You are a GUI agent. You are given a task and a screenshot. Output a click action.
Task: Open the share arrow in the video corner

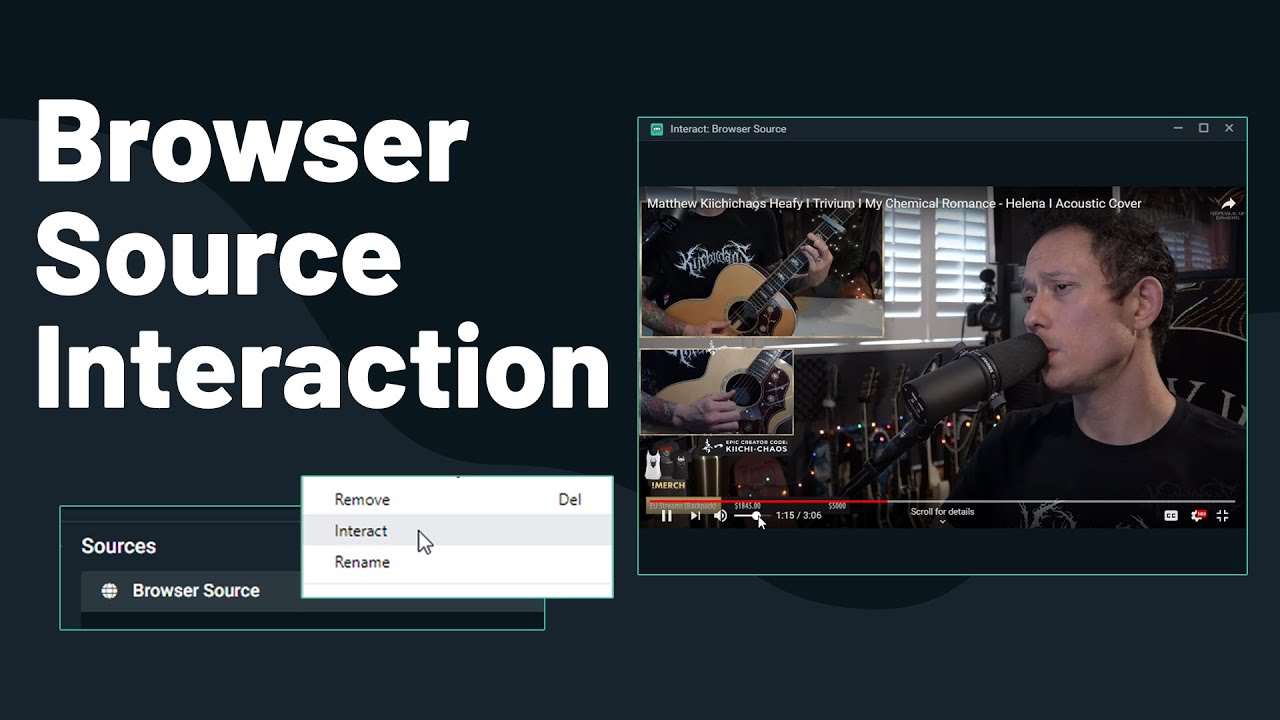[x=1228, y=203]
